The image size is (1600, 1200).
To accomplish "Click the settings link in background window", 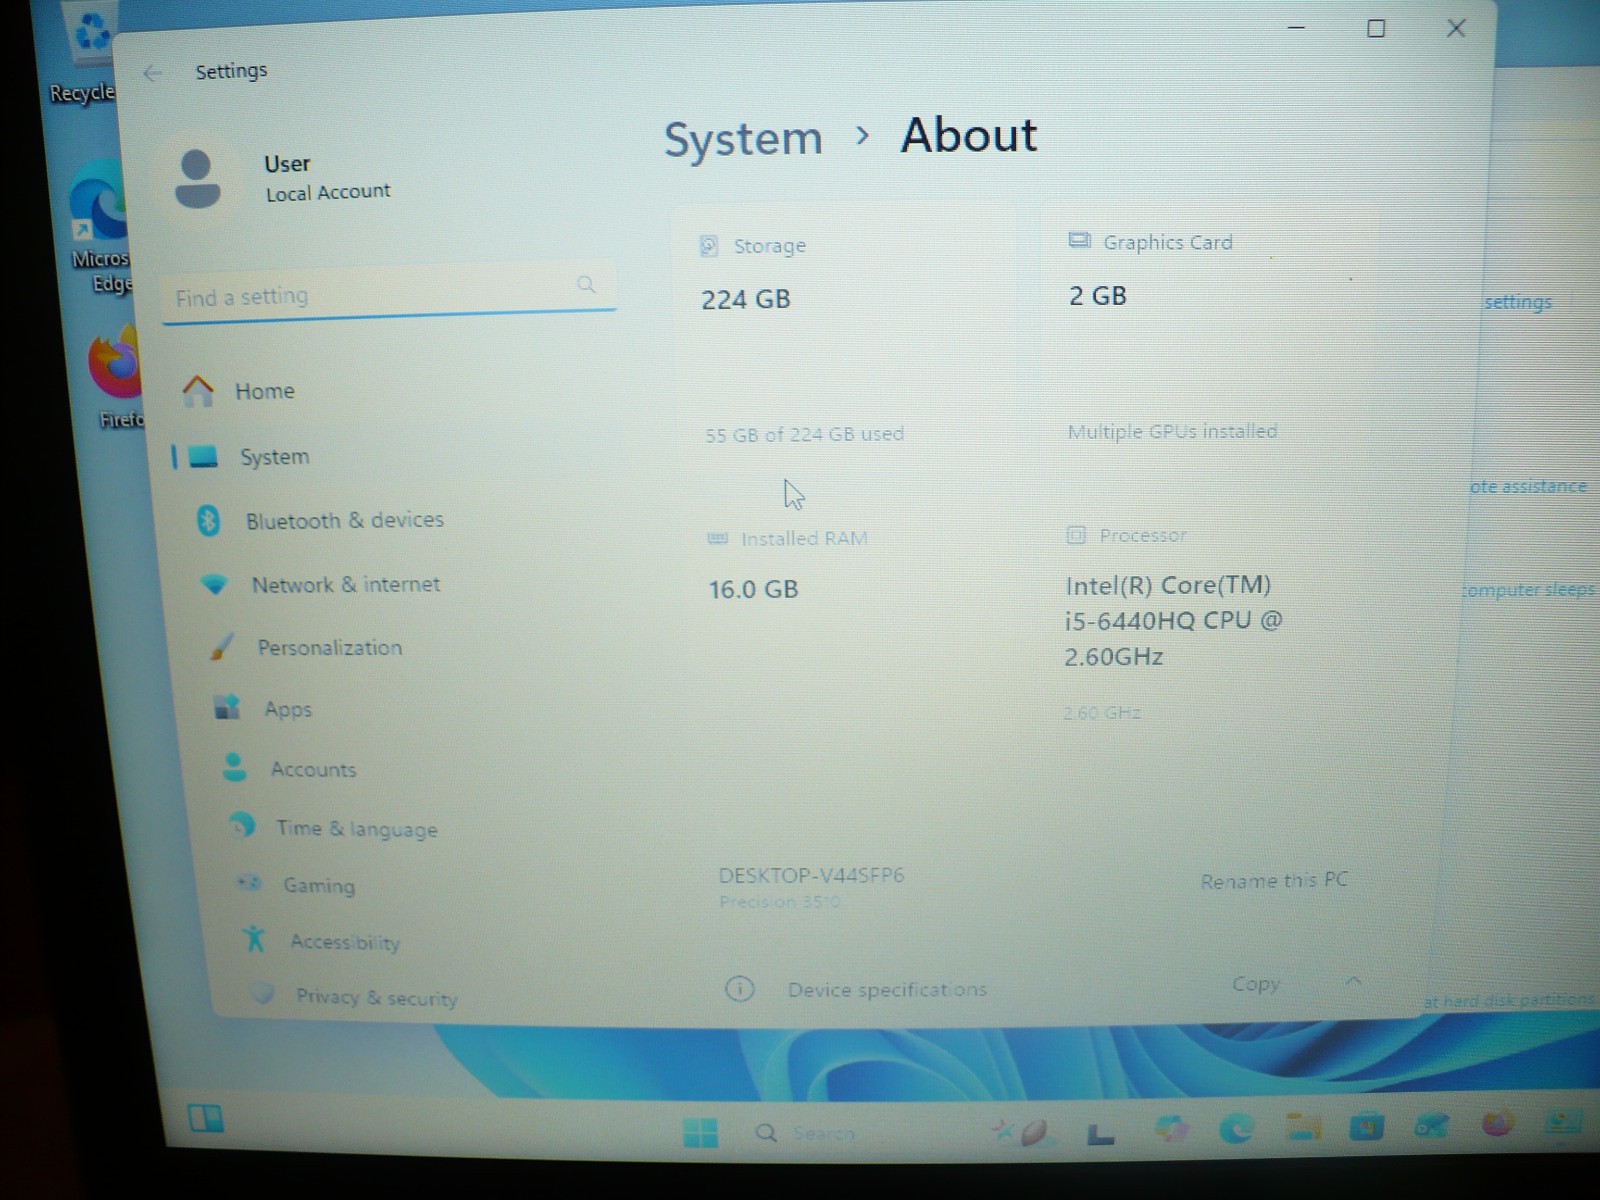I will [x=1518, y=302].
